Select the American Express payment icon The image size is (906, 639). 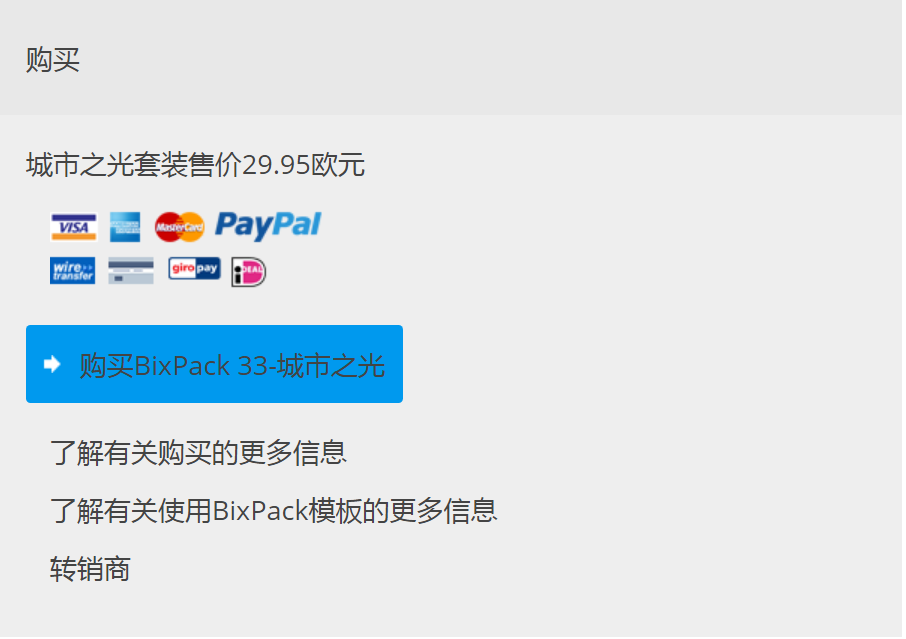coord(125,227)
